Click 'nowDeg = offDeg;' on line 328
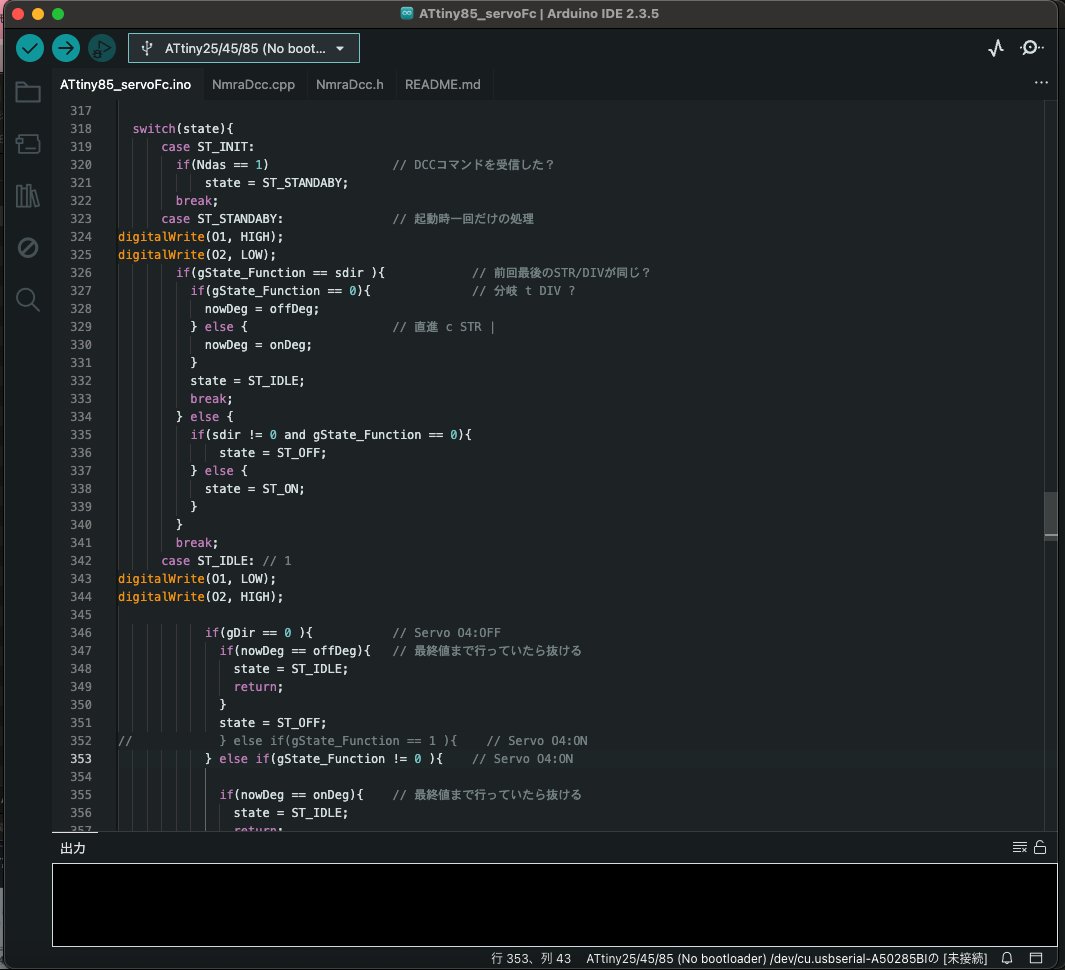This screenshot has height=970, width=1065. click(x=261, y=308)
